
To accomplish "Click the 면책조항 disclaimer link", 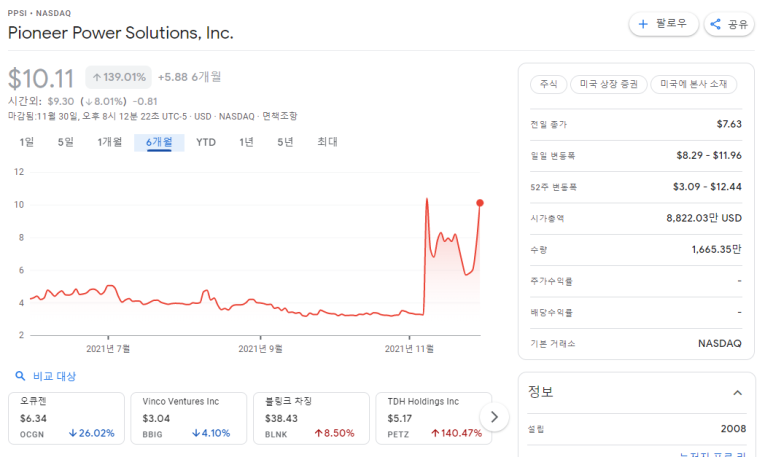I will tap(280, 116).
